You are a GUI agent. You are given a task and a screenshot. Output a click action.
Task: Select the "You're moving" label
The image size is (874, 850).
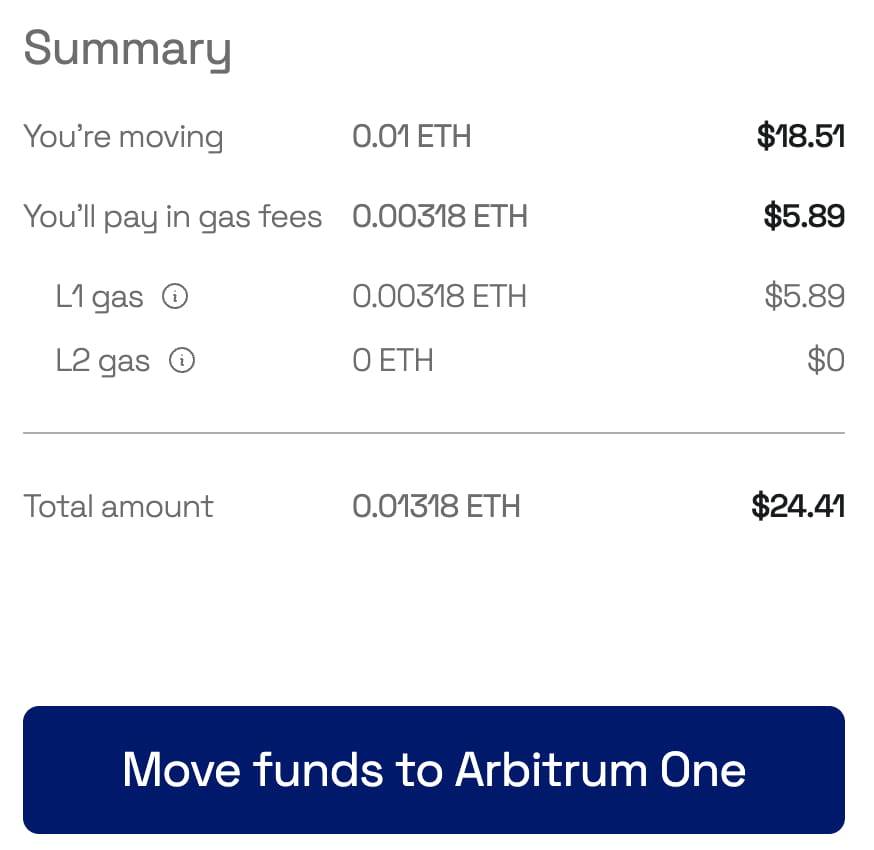(x=123, y=137)
